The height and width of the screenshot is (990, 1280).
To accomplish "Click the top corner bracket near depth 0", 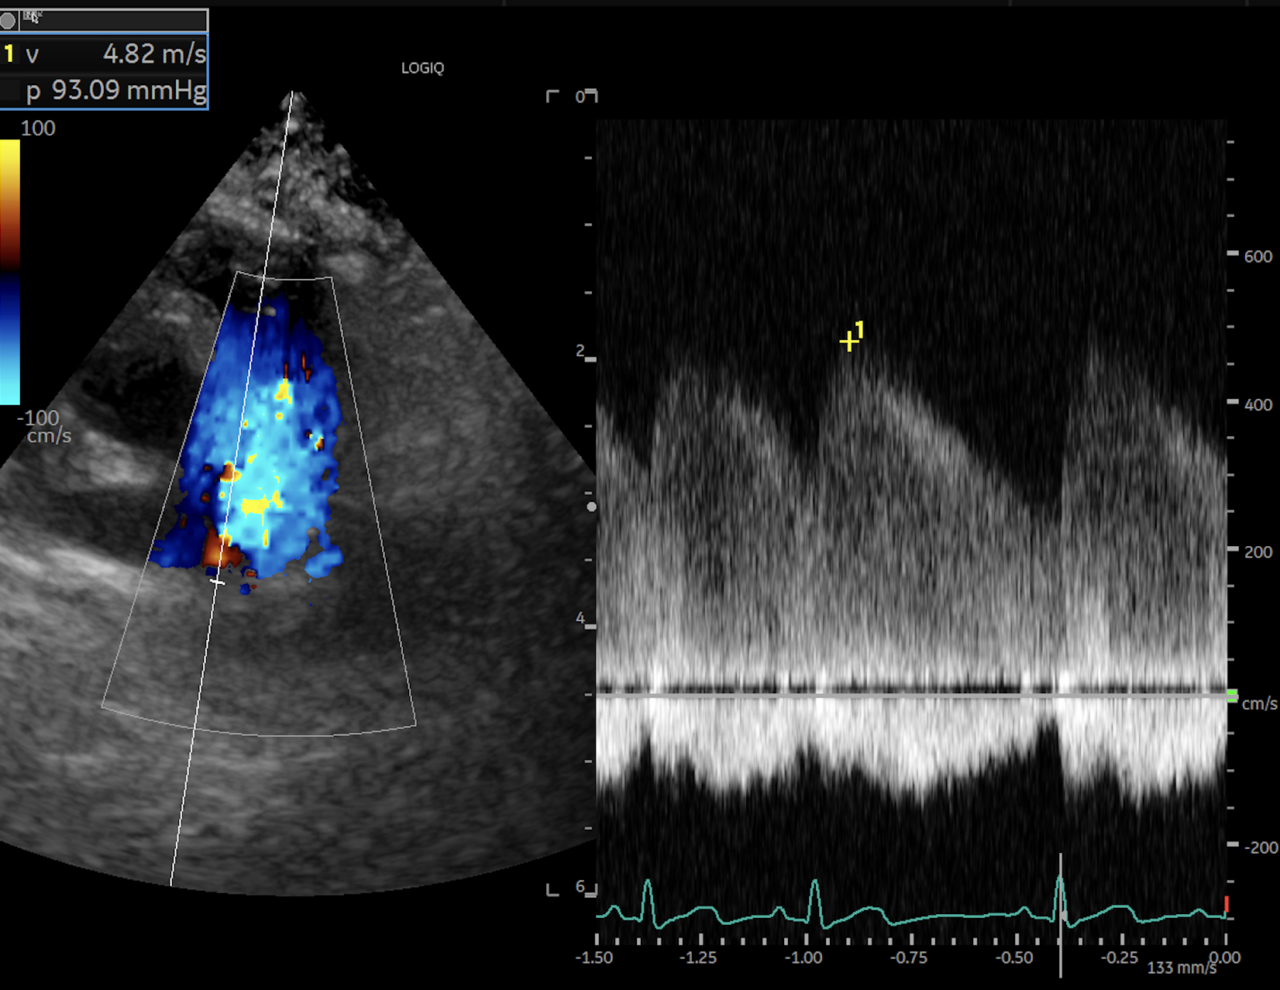I will pos(552,96).
